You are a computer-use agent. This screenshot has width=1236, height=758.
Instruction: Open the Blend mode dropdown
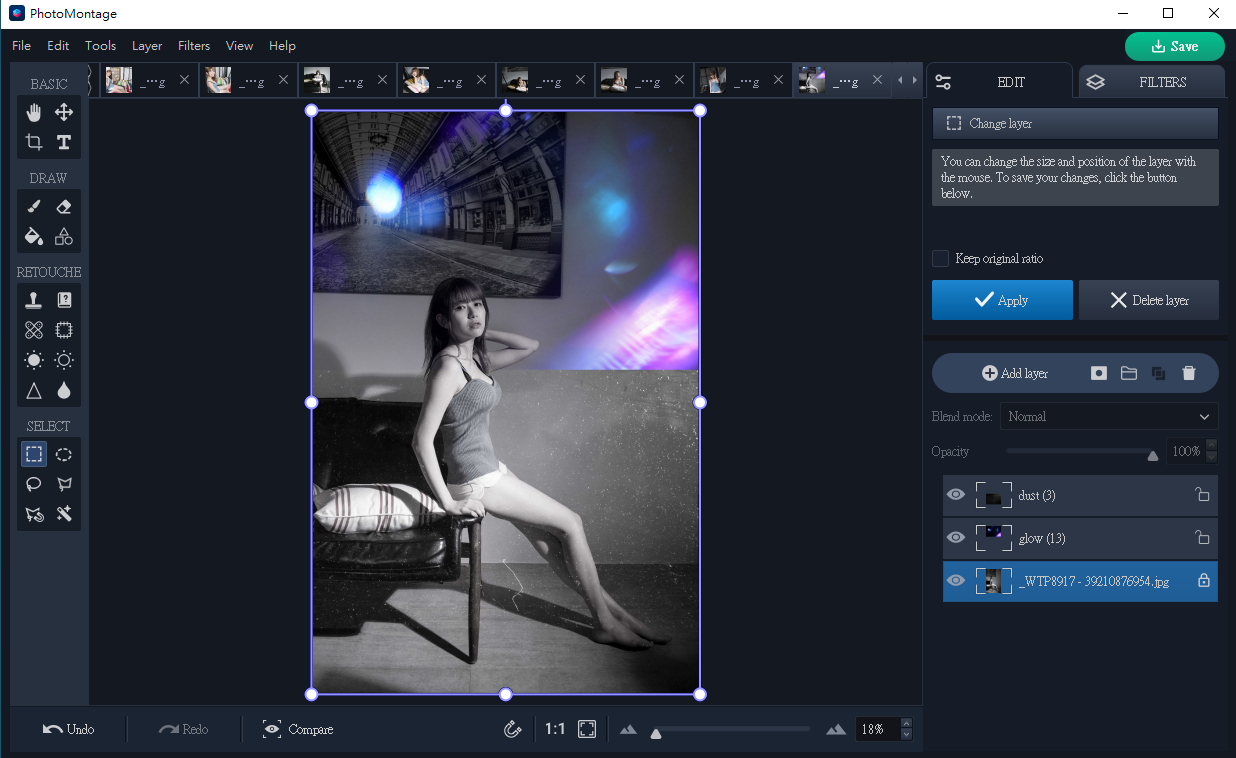[x=1109, y=416]
